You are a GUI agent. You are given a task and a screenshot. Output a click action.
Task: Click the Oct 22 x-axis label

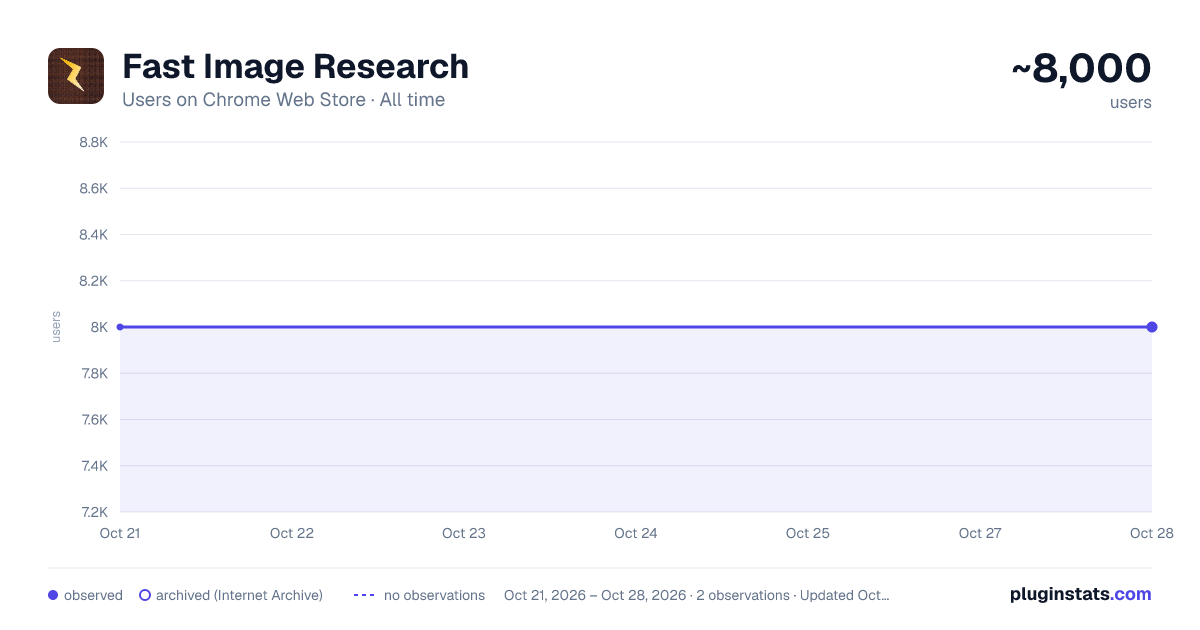[292, 533]
